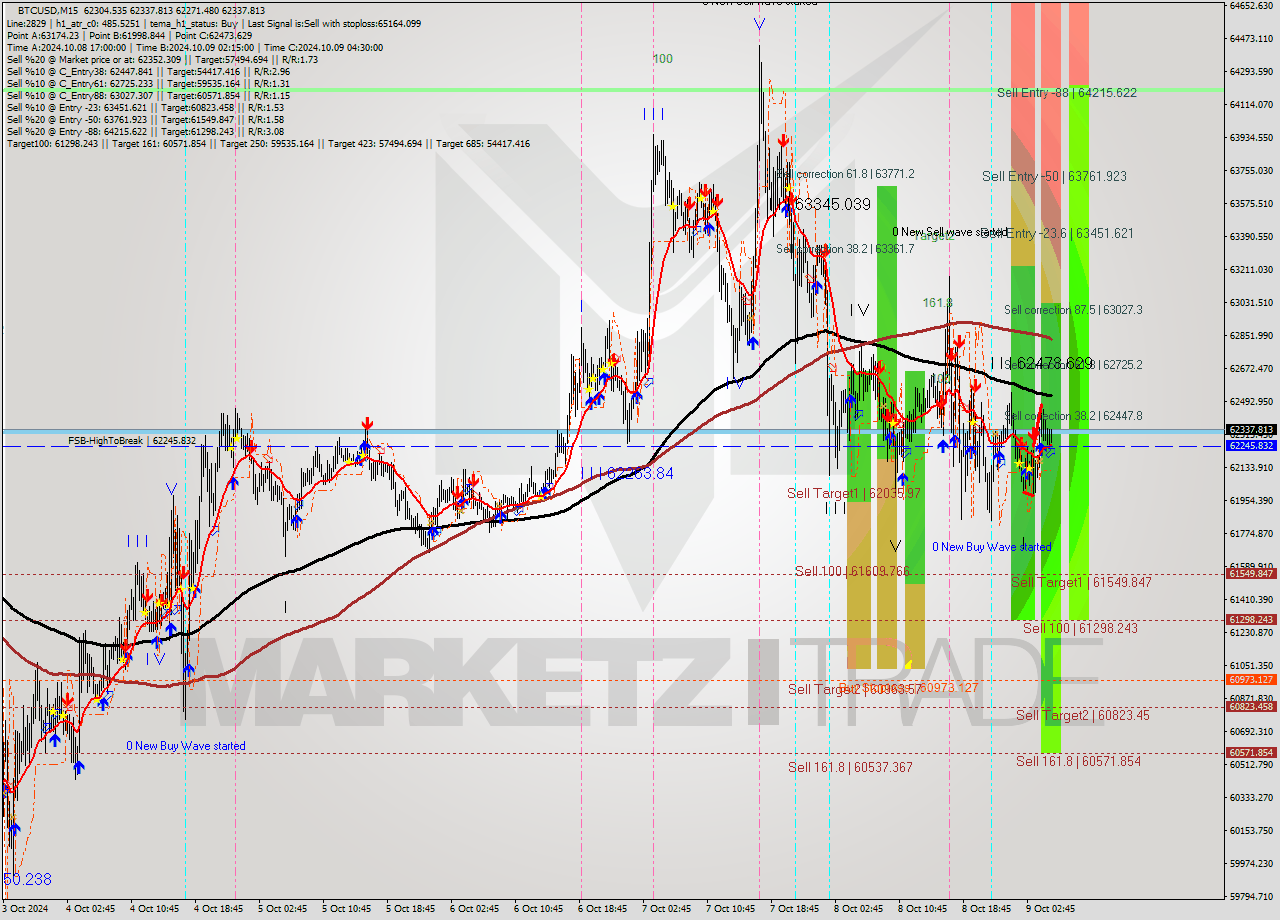Click the 'Target100: 61298.243' targets summary line
This screenshot has height=920, width=1280.
coord(268,144)
